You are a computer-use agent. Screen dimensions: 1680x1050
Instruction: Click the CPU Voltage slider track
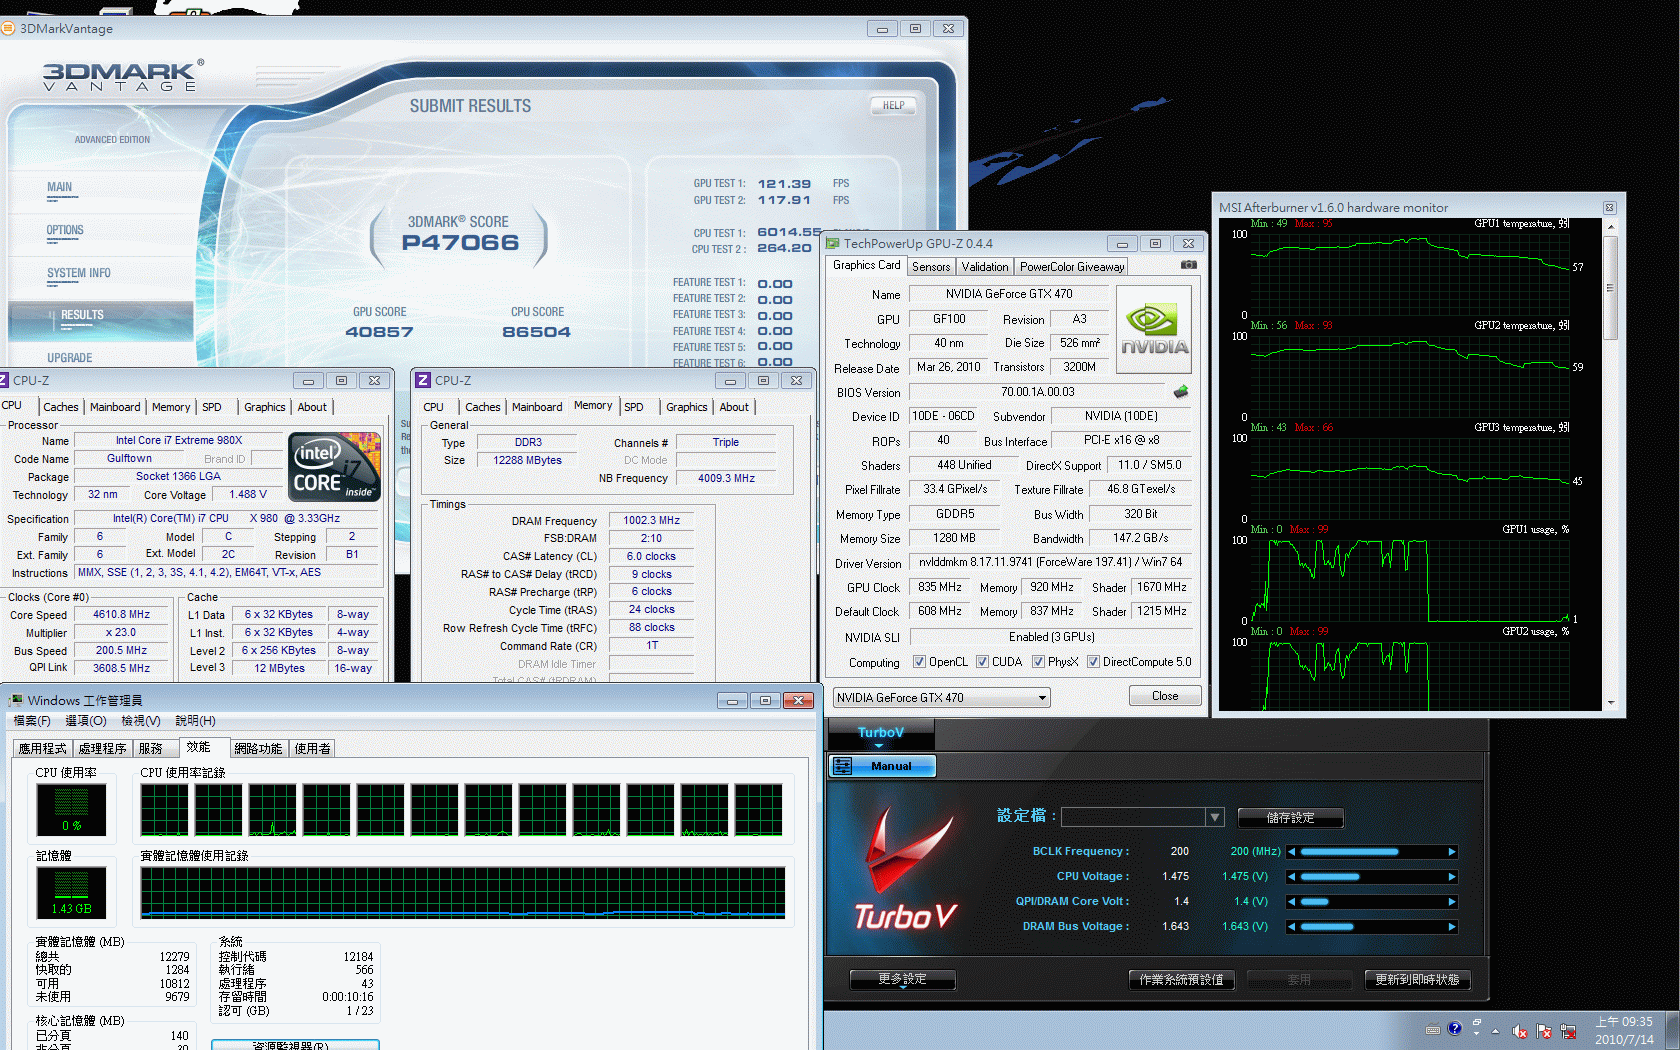point(1372,877)
